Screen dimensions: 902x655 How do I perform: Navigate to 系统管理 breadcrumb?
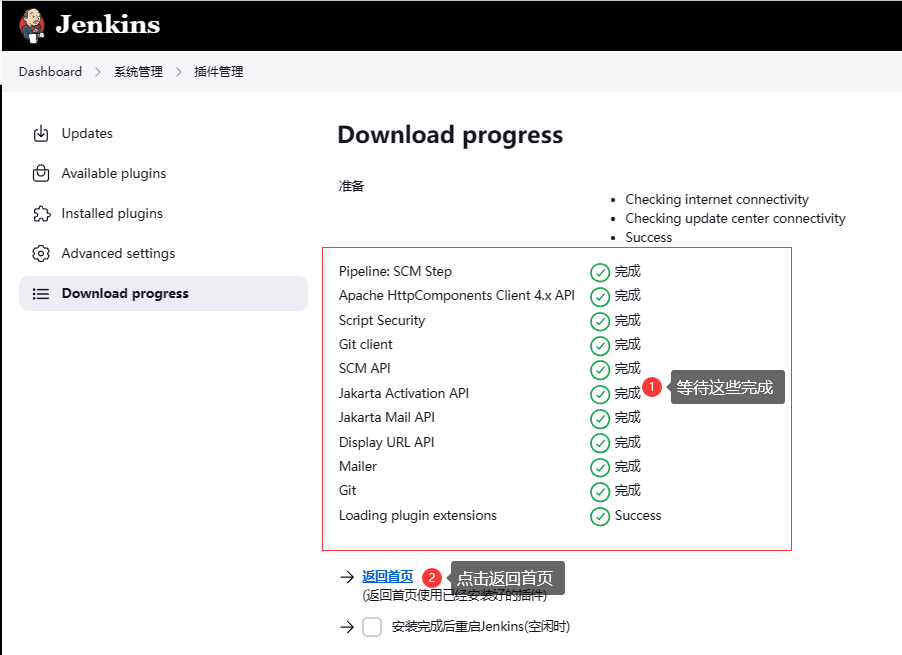click(138, 71)
